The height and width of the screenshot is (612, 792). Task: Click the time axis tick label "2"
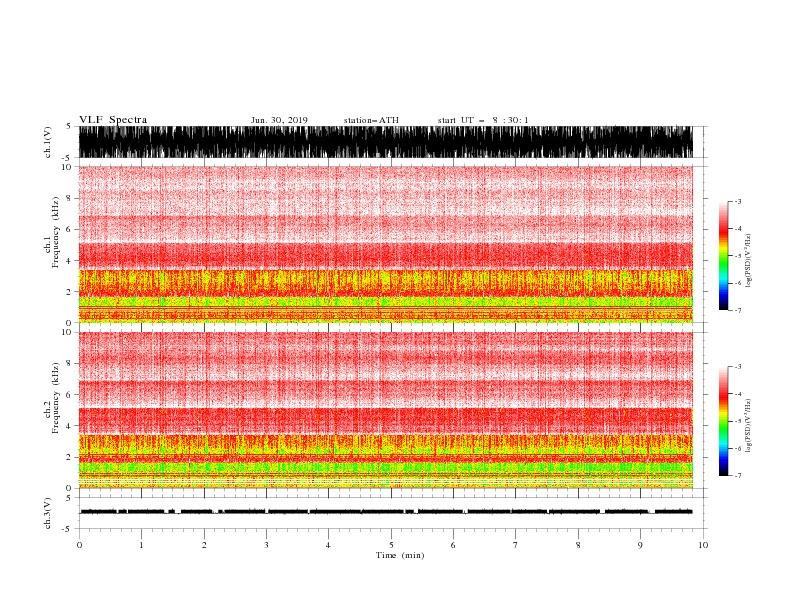[x=204, y=545]
